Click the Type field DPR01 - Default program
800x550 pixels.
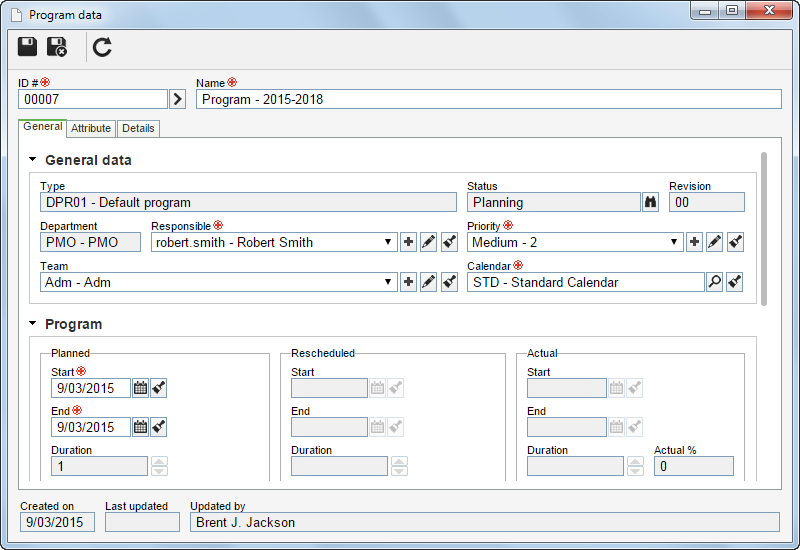[x=248, y=202]
